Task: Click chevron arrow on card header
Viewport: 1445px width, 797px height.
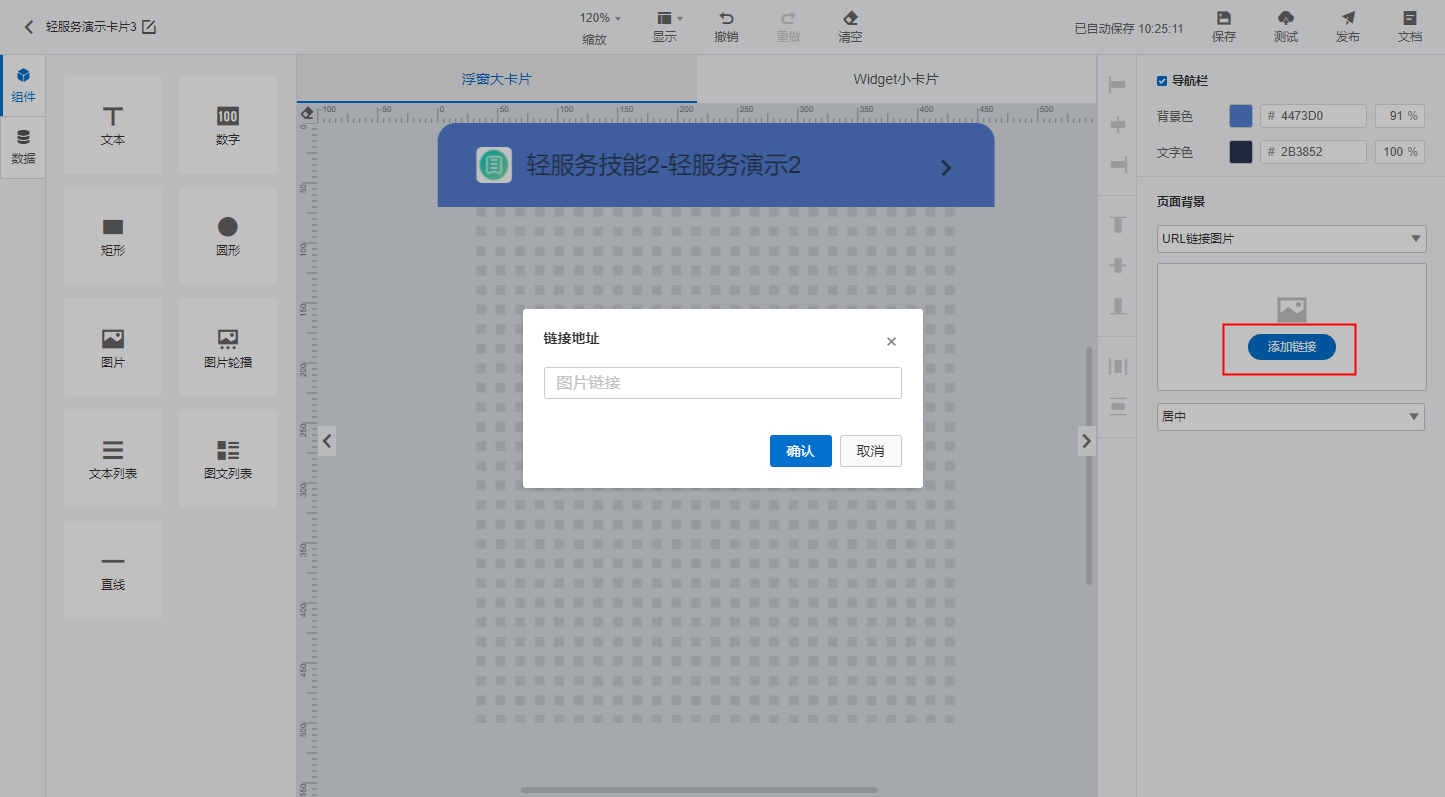Action: 947,168
